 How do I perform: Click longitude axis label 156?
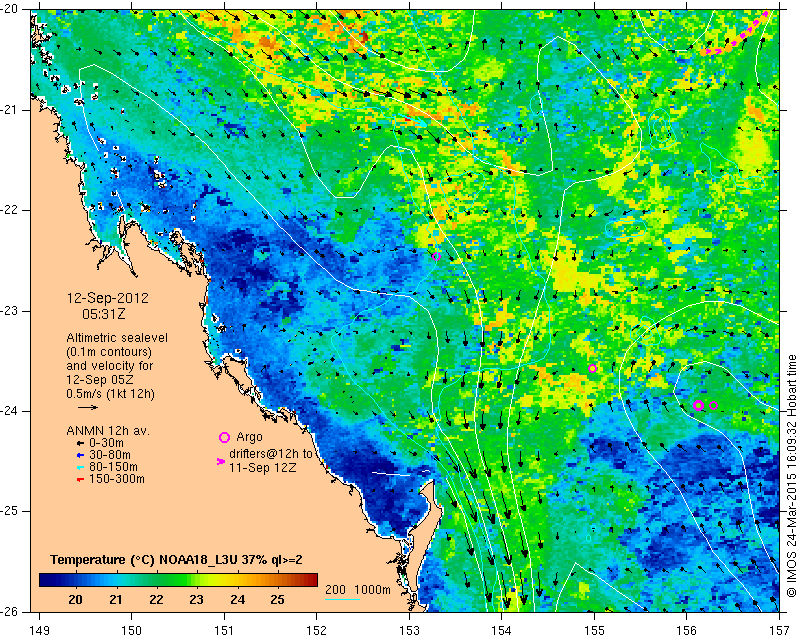[687, 630]
